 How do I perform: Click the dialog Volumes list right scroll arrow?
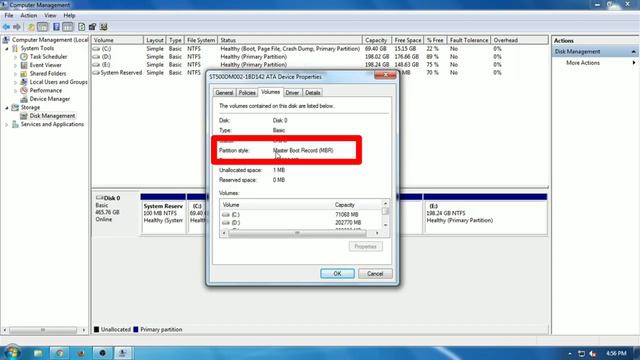click(377, 233)
